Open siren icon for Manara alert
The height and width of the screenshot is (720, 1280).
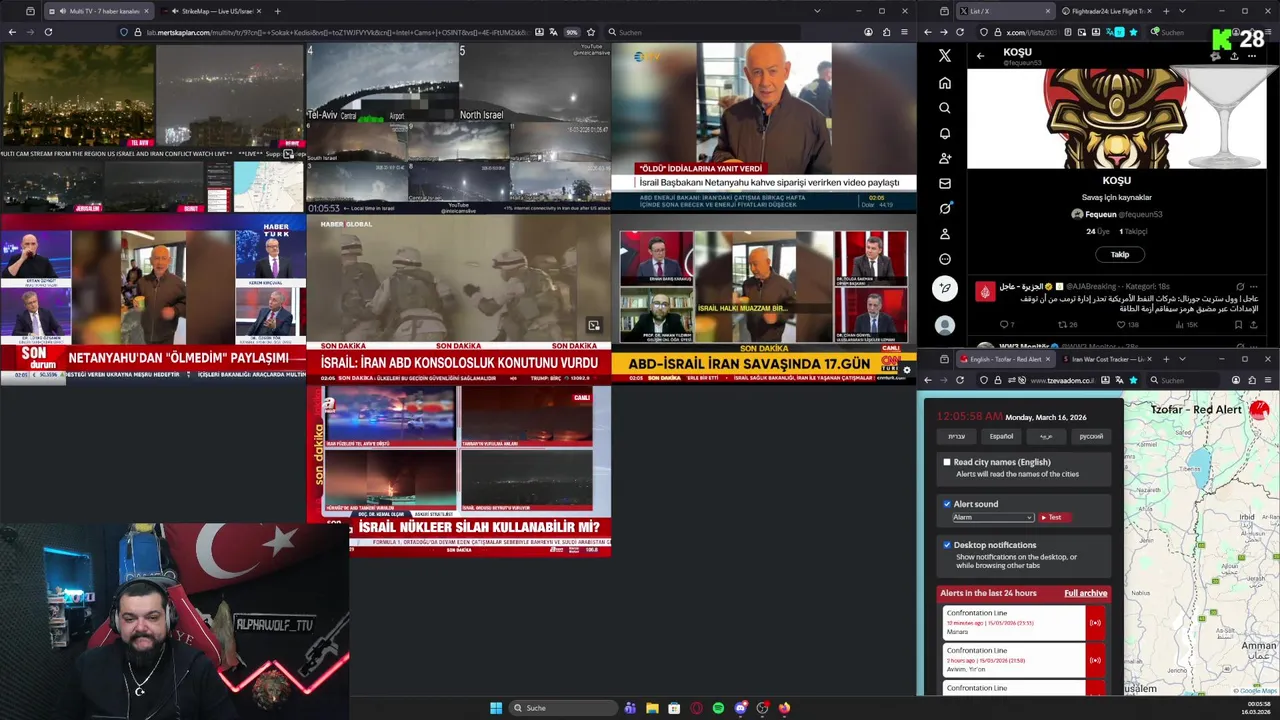[1095, 622]
